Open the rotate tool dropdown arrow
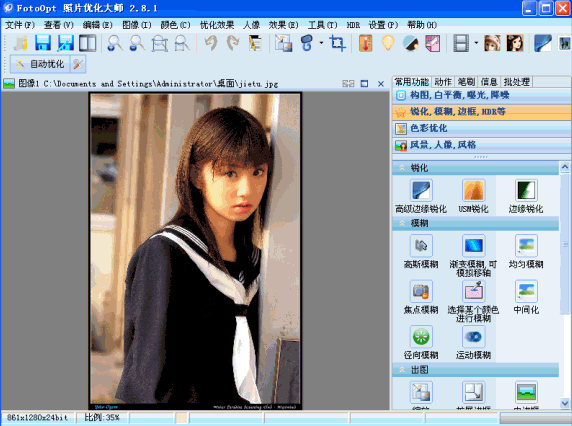572x426 pixels. click(x=321, y=43)
